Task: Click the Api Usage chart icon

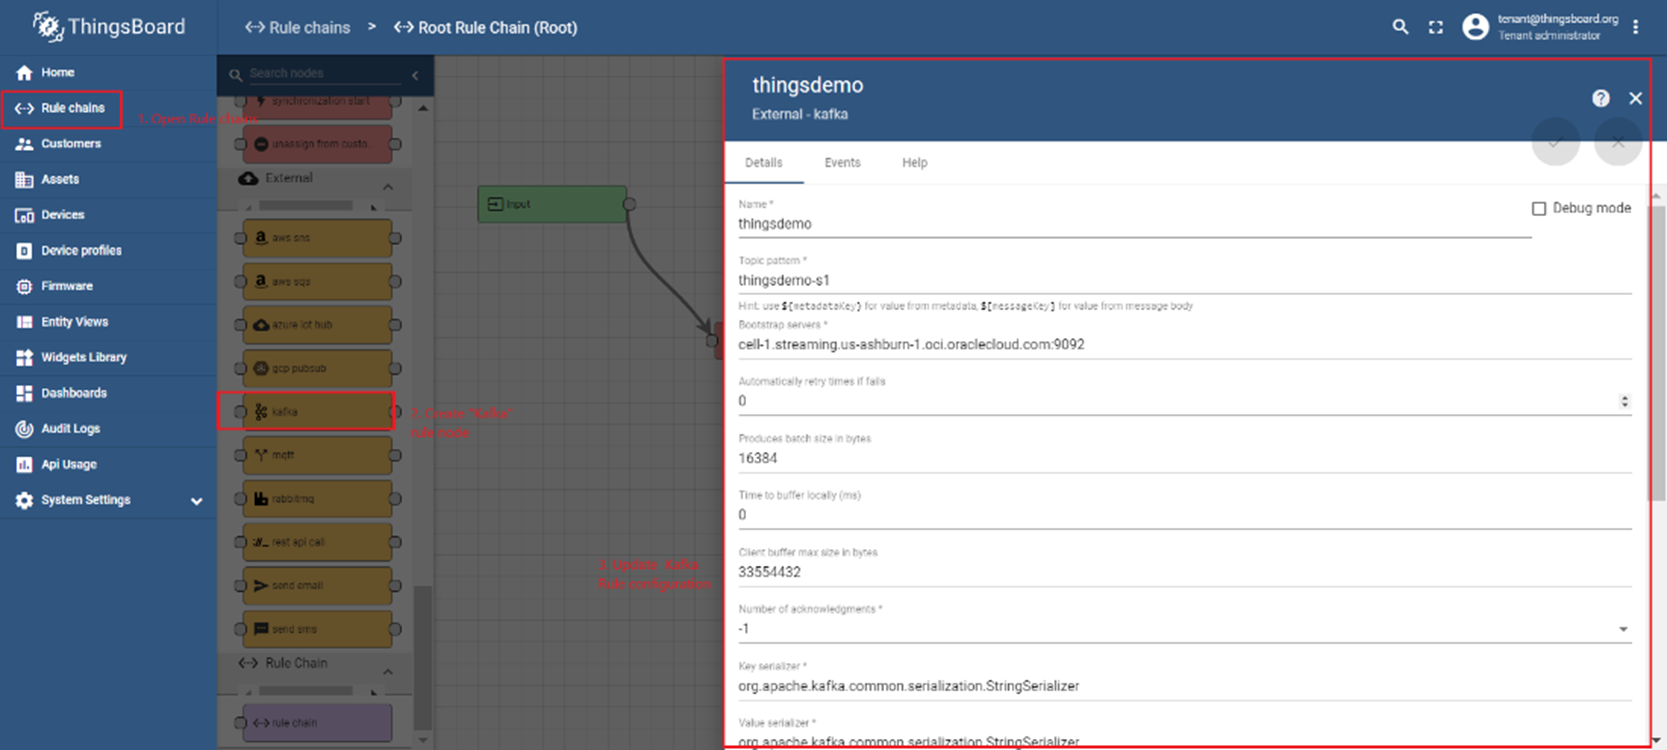Action: coord(24,464)
